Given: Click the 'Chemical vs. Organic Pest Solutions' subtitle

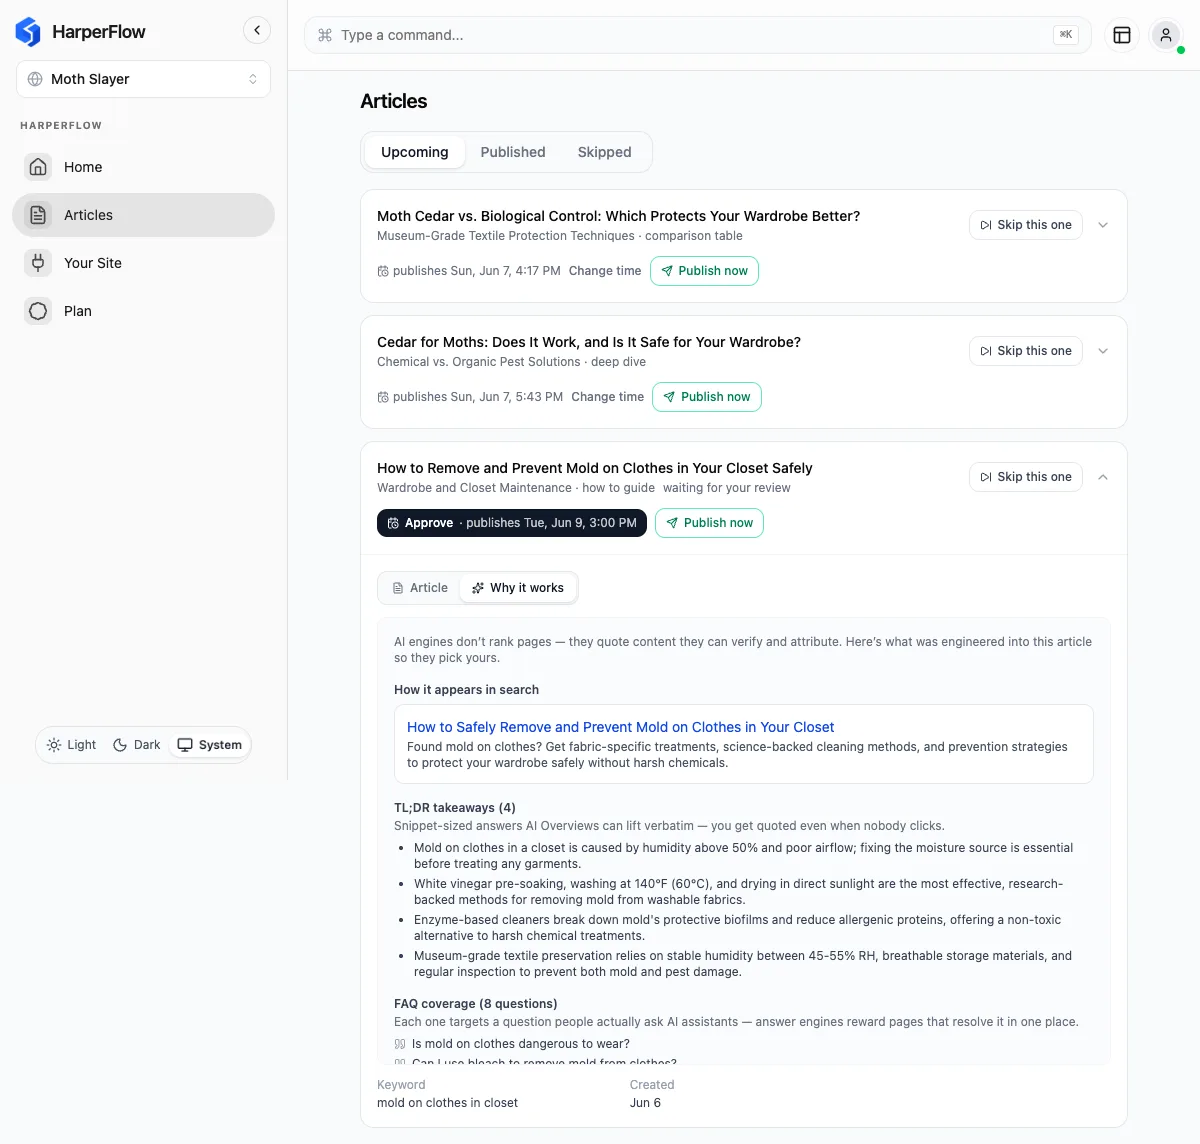Looking at the screenshot, I should point(479,362).
